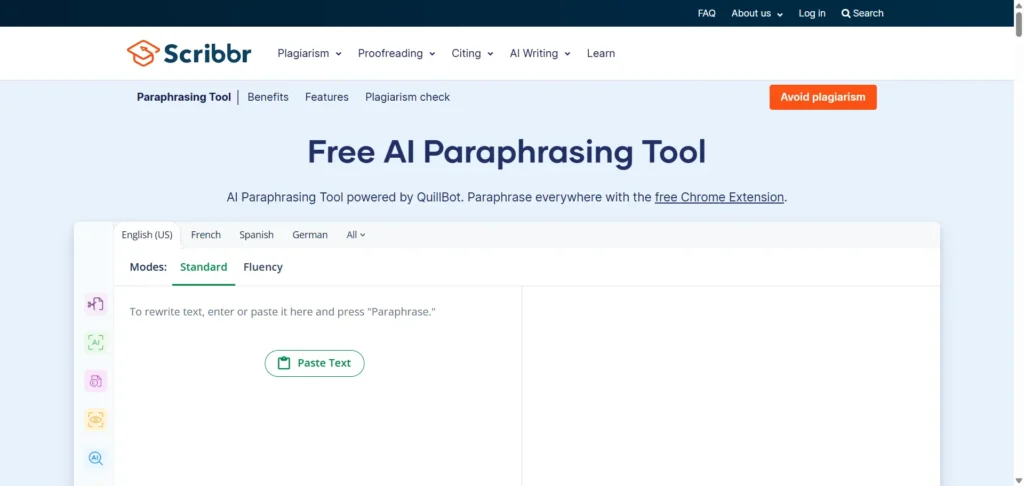Select the French language tab
Screen dimensions: 1024x486
point(206,235)
